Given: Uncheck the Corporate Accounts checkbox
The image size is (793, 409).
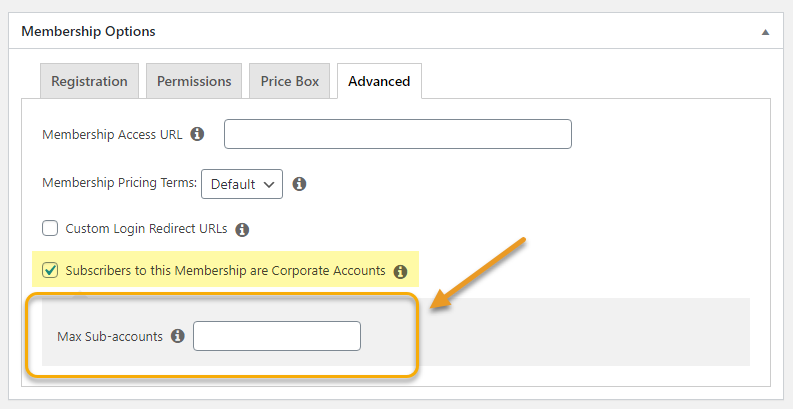Looking at the screenshot, I should coord(50,270).
